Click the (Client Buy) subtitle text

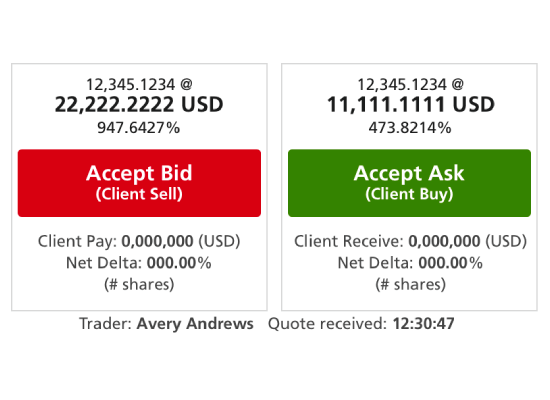point(409,194)
